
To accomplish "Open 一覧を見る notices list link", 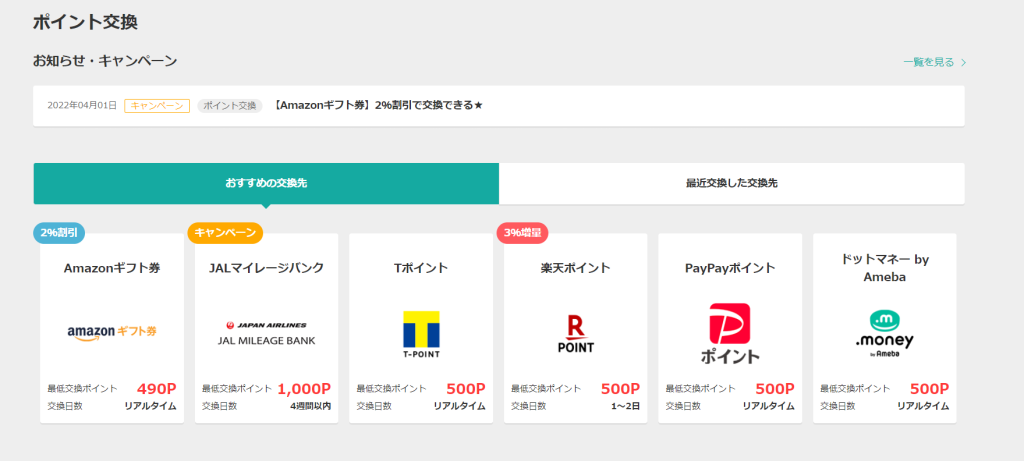I will (928, 62).
